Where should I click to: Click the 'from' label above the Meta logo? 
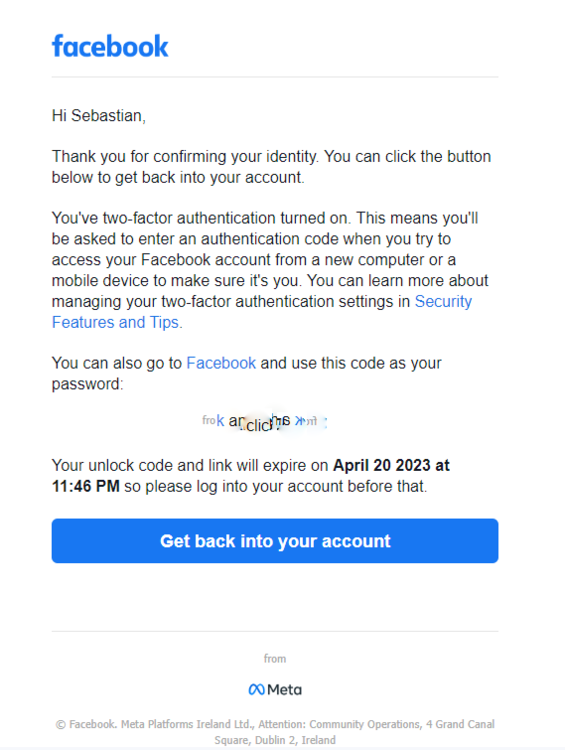click(275, 659)
